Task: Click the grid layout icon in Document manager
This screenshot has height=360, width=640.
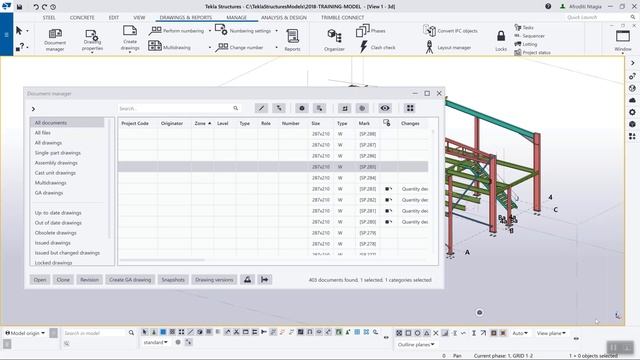Action: pos(410,108)
